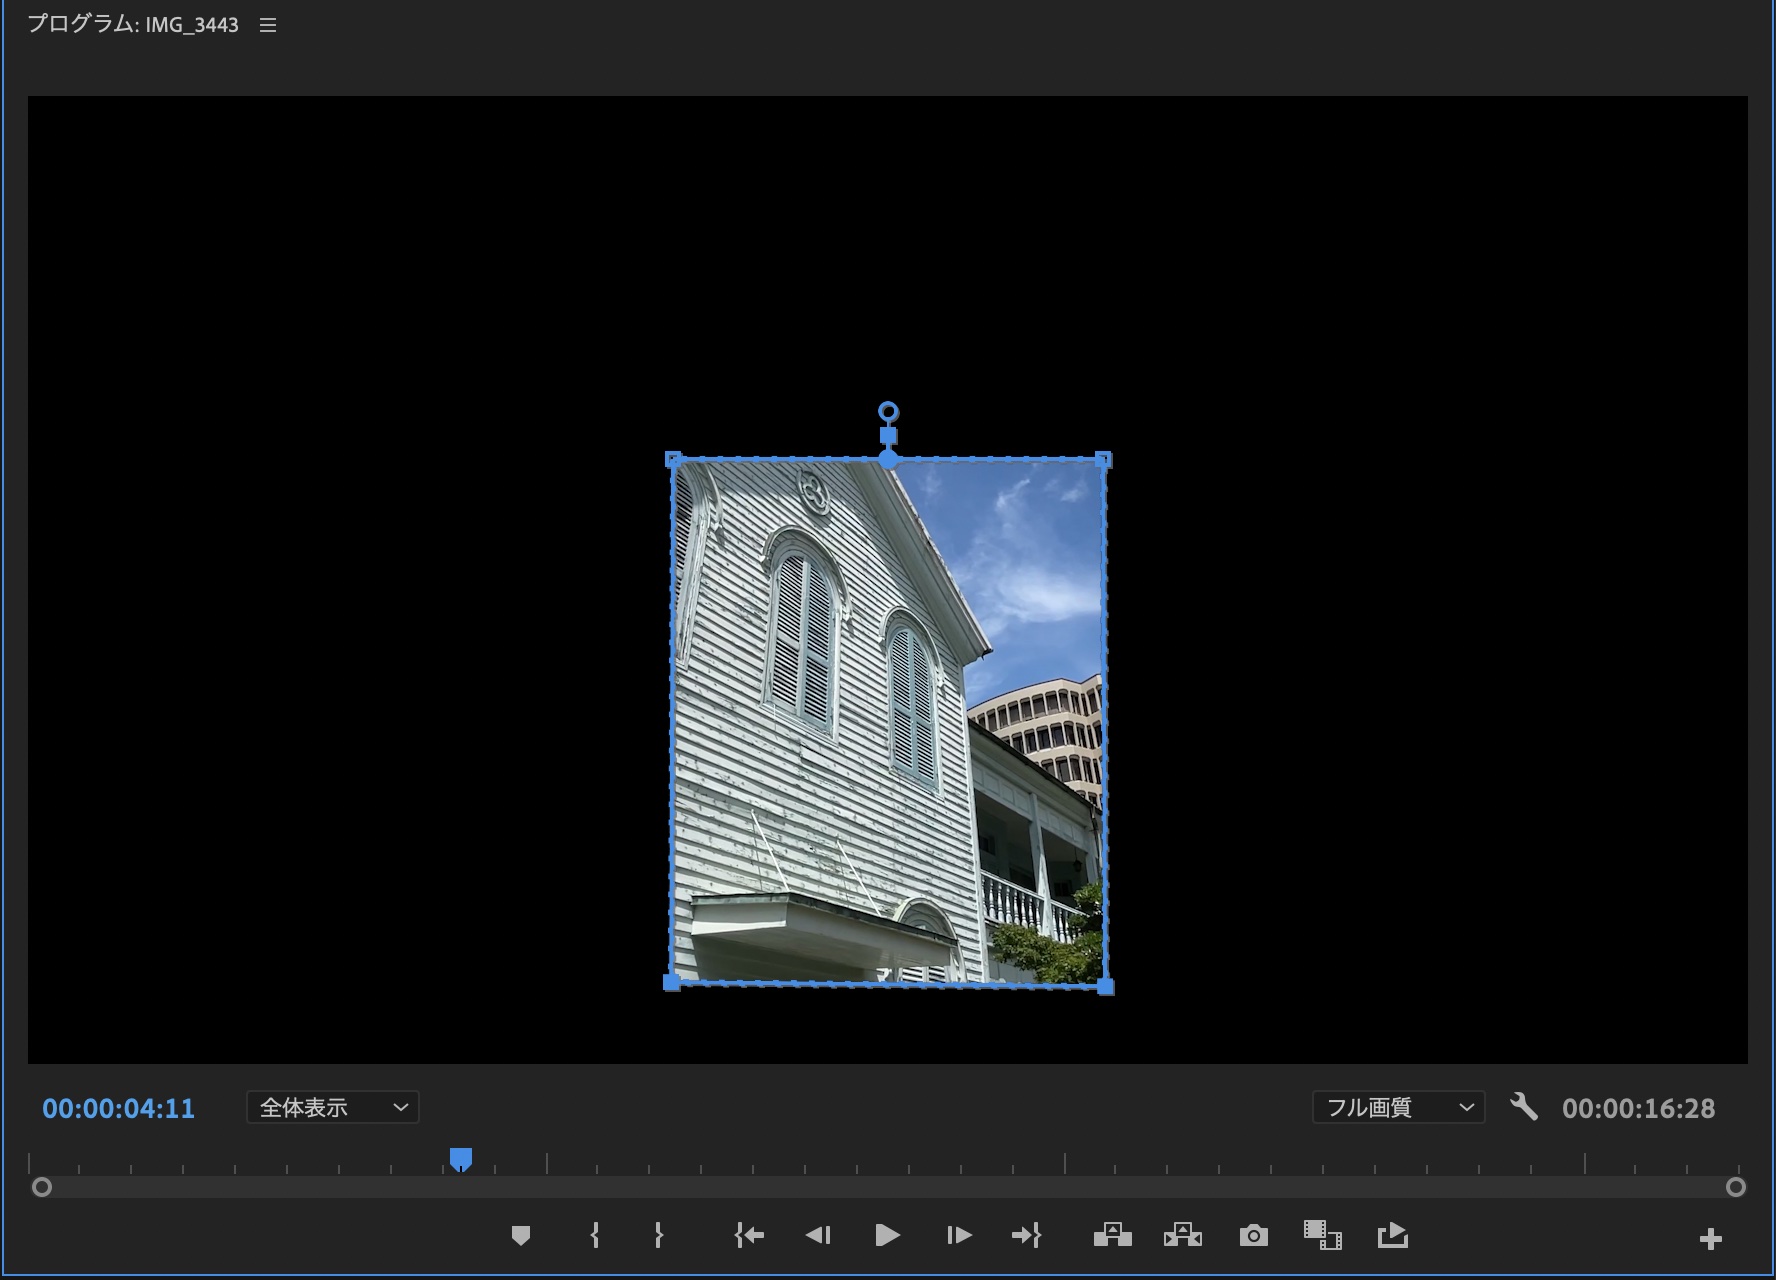Open the フル画質 playback resolution dropdown

[x=1398, y=1107]
